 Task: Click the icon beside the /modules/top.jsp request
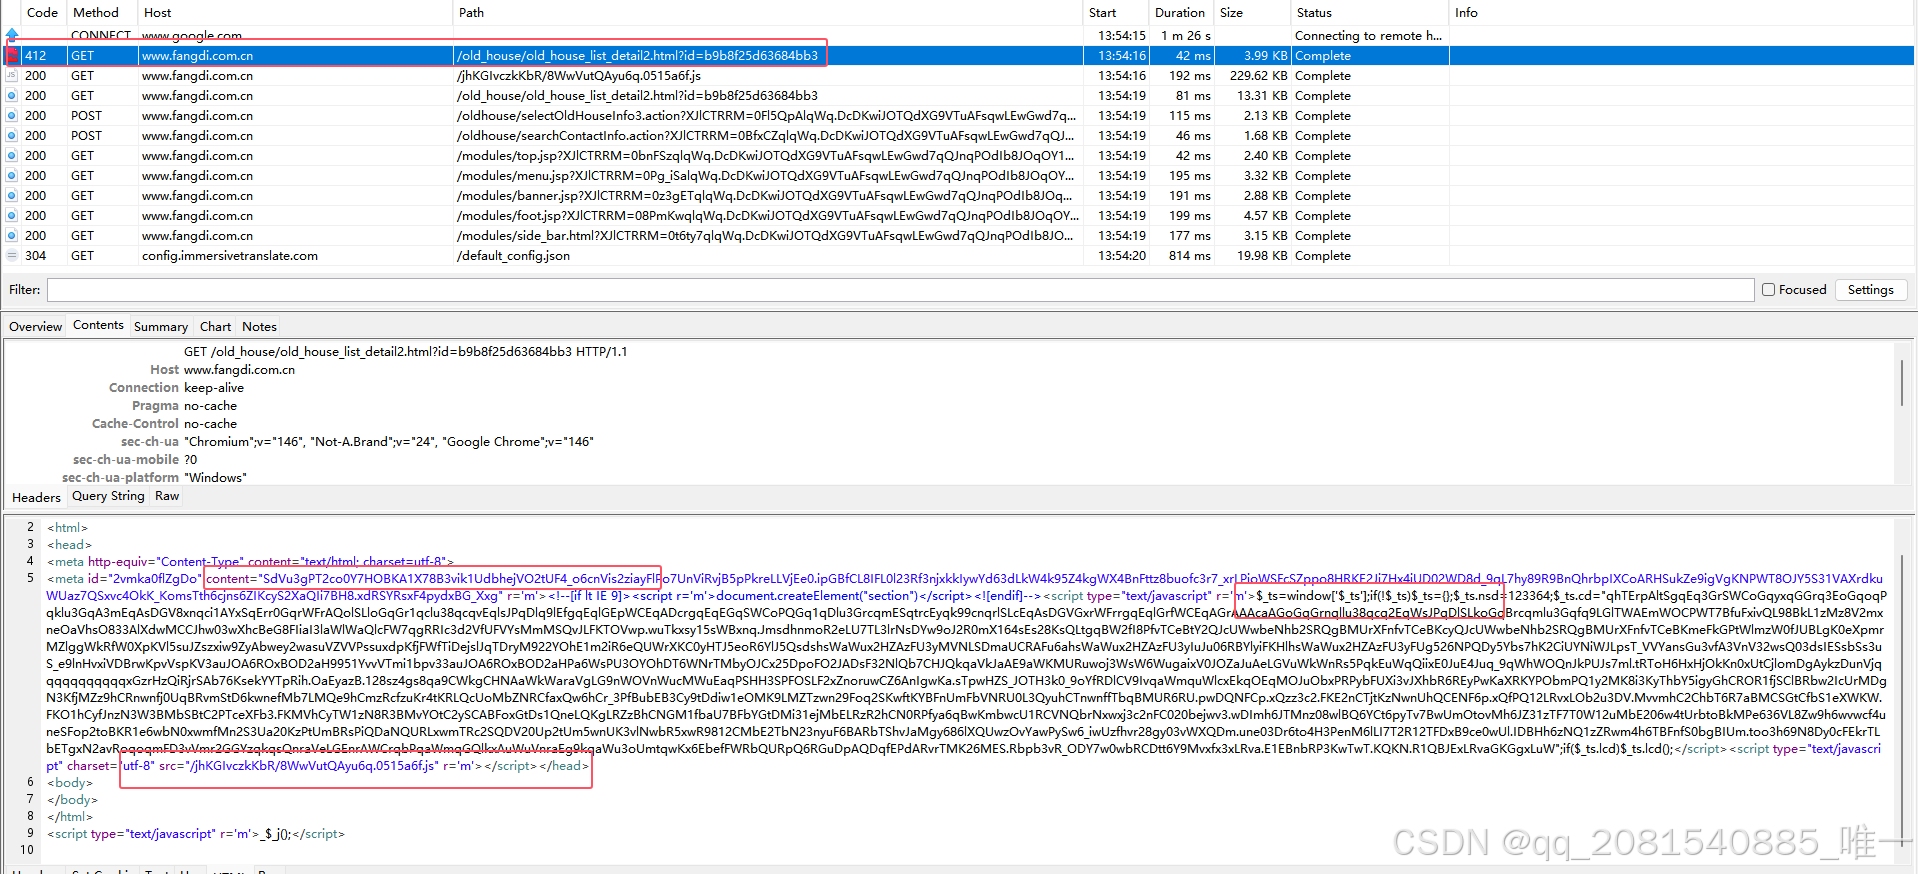click(x=12, y=156)
